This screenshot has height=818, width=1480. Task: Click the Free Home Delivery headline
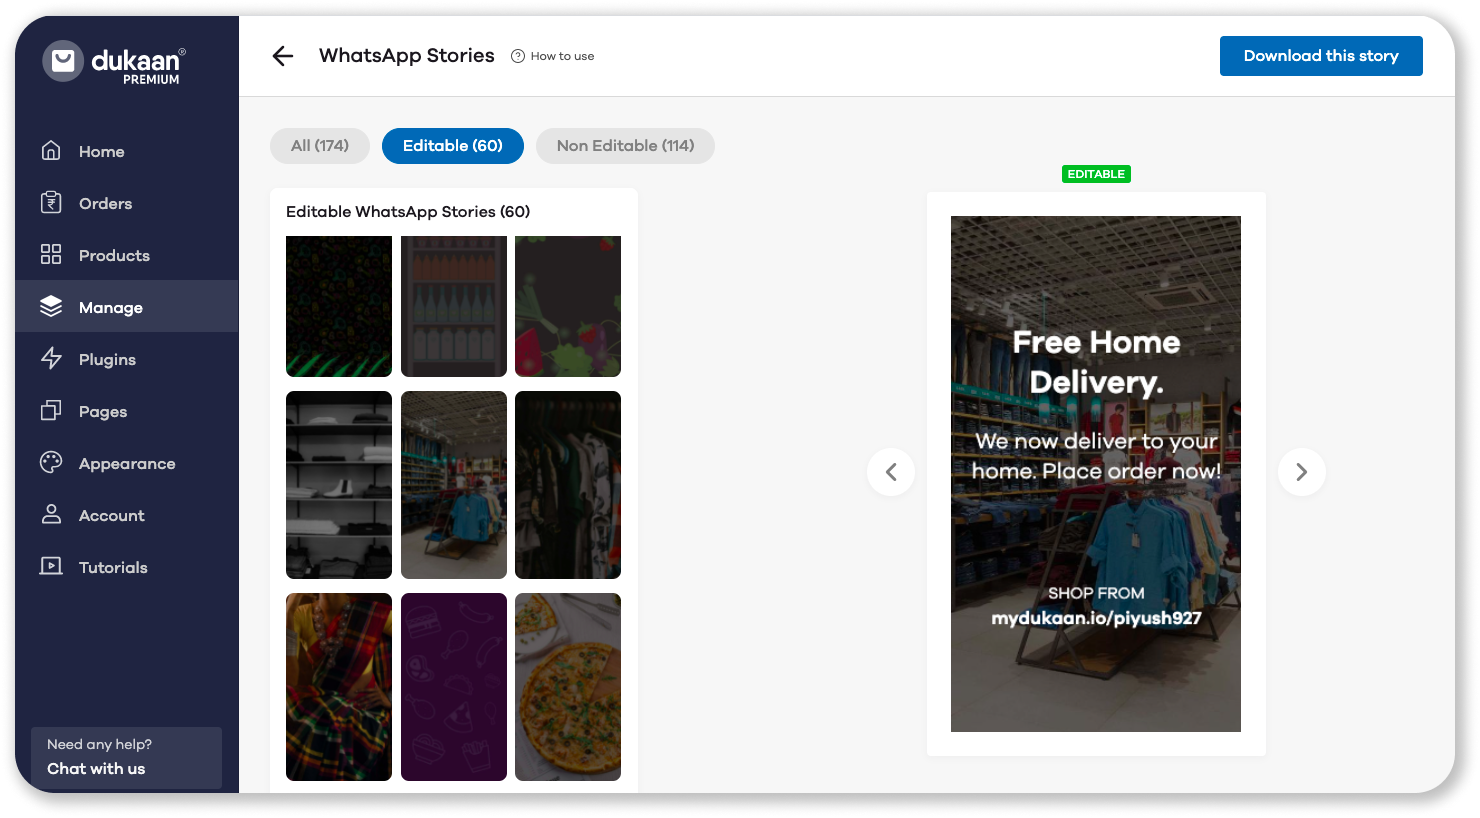[x=1096, y=362]
